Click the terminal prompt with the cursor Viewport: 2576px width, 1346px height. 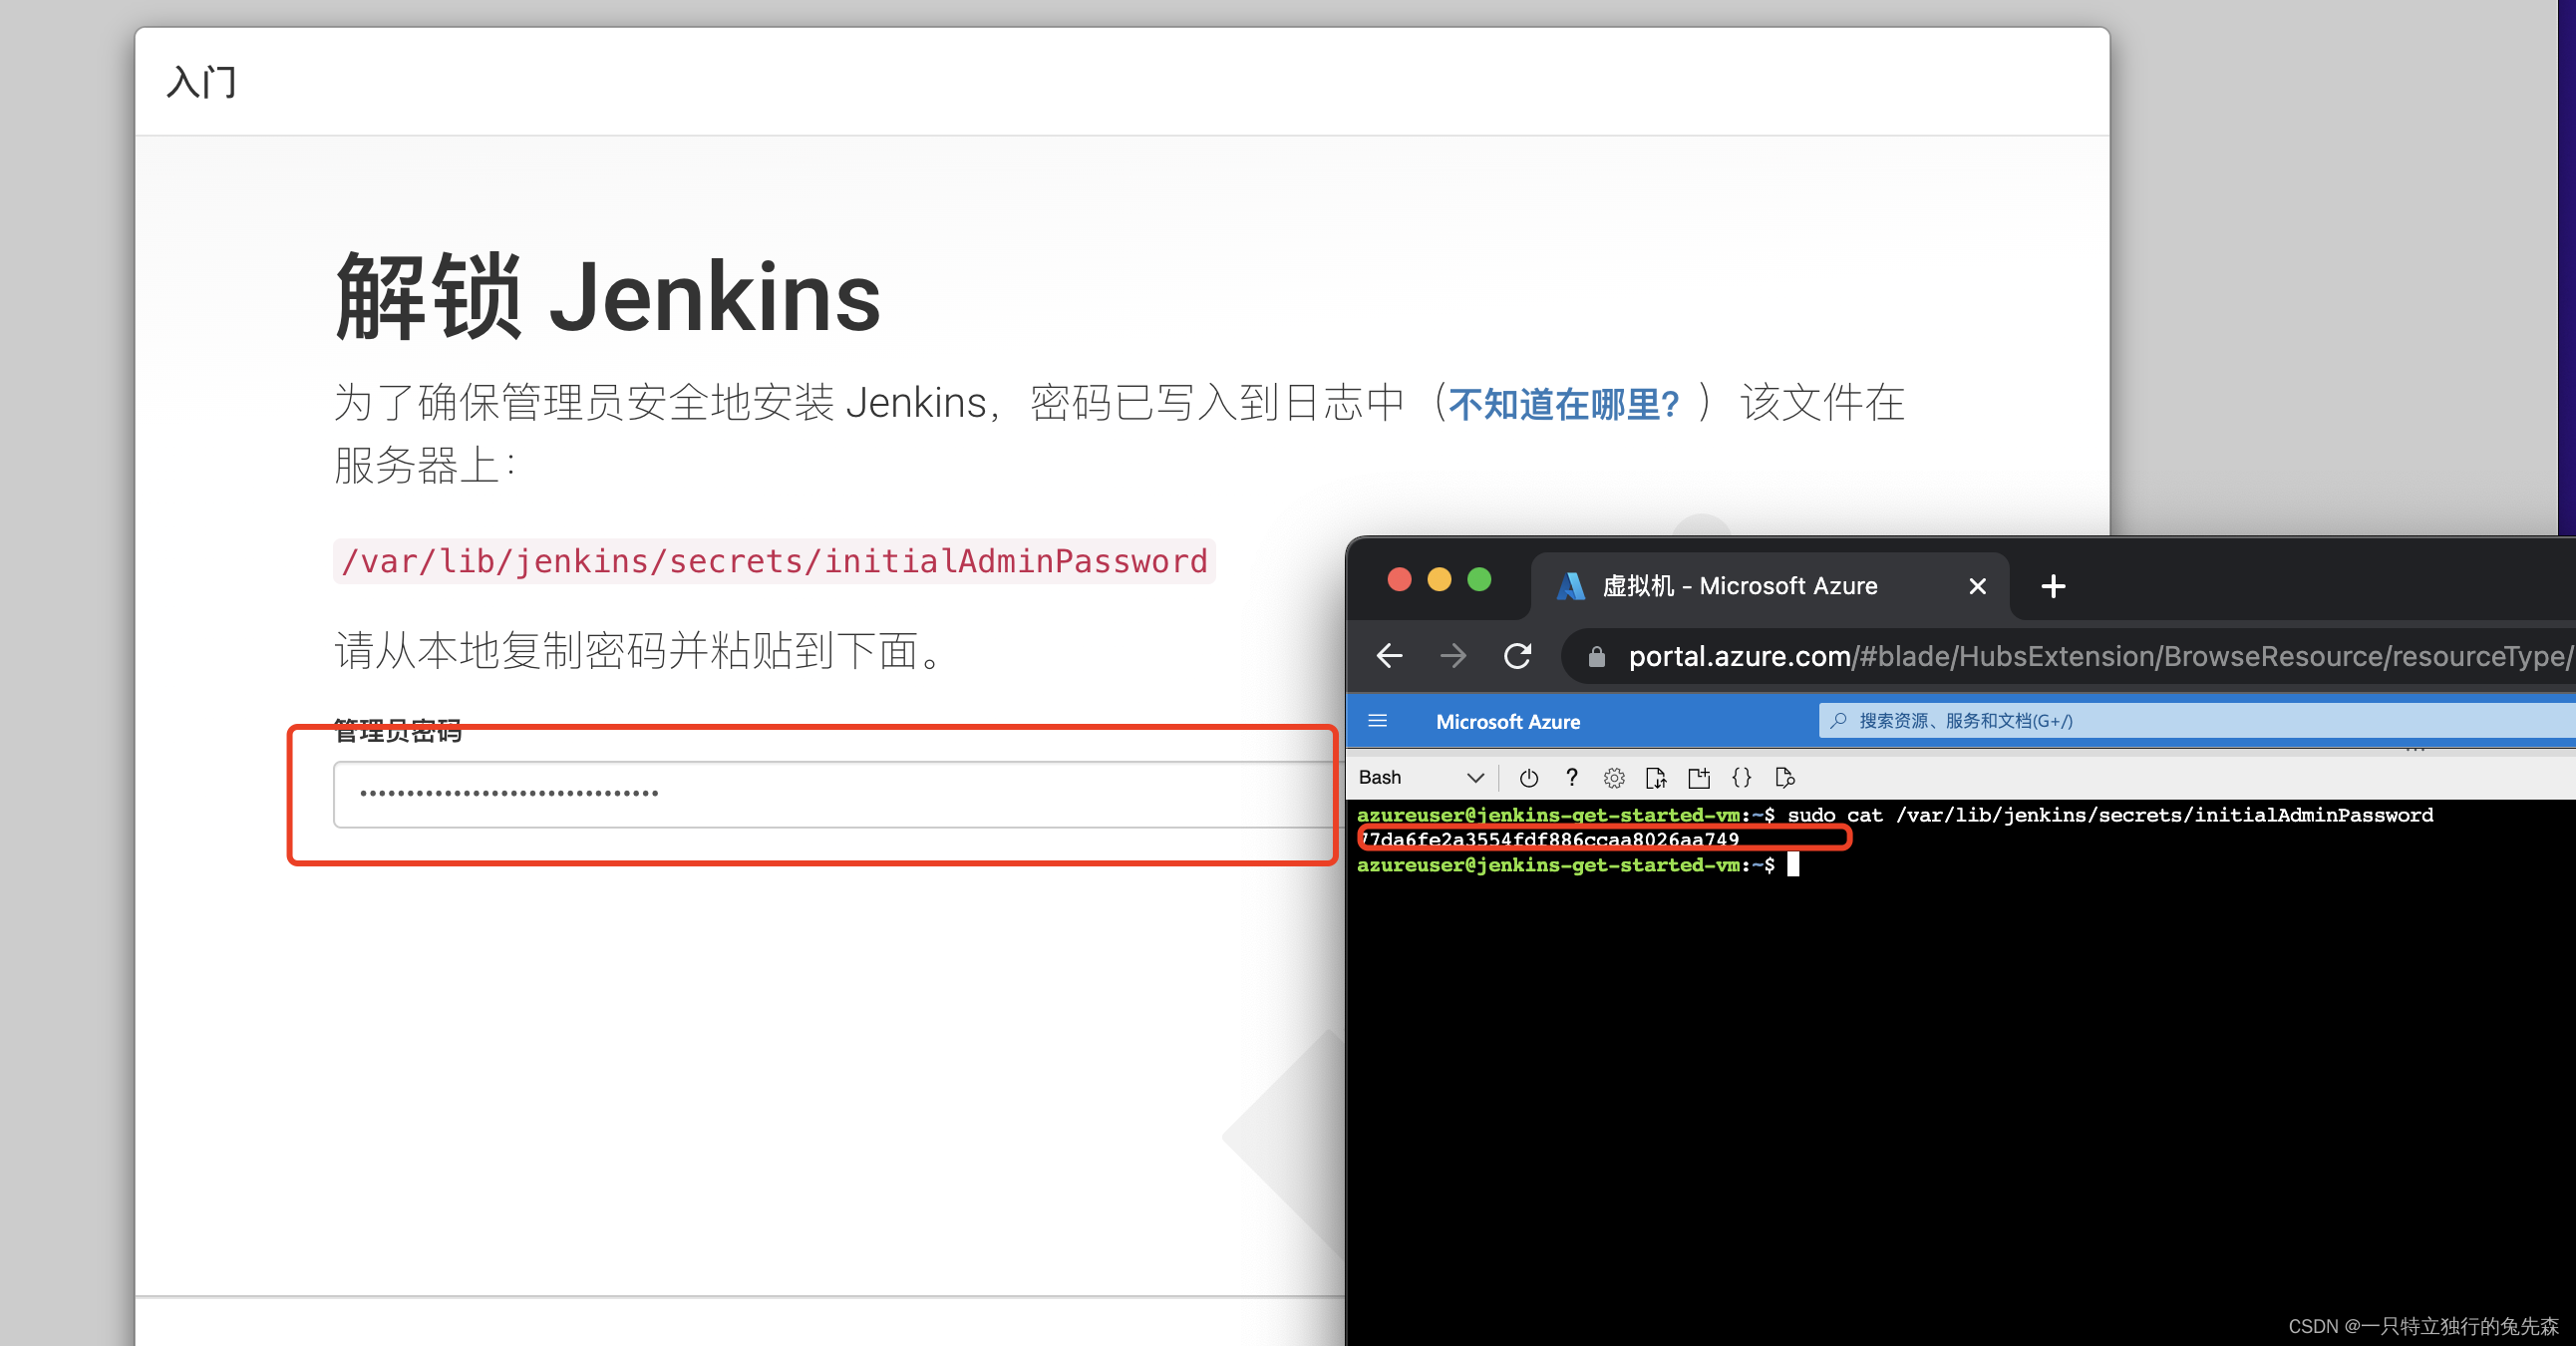coord(1578,865)
